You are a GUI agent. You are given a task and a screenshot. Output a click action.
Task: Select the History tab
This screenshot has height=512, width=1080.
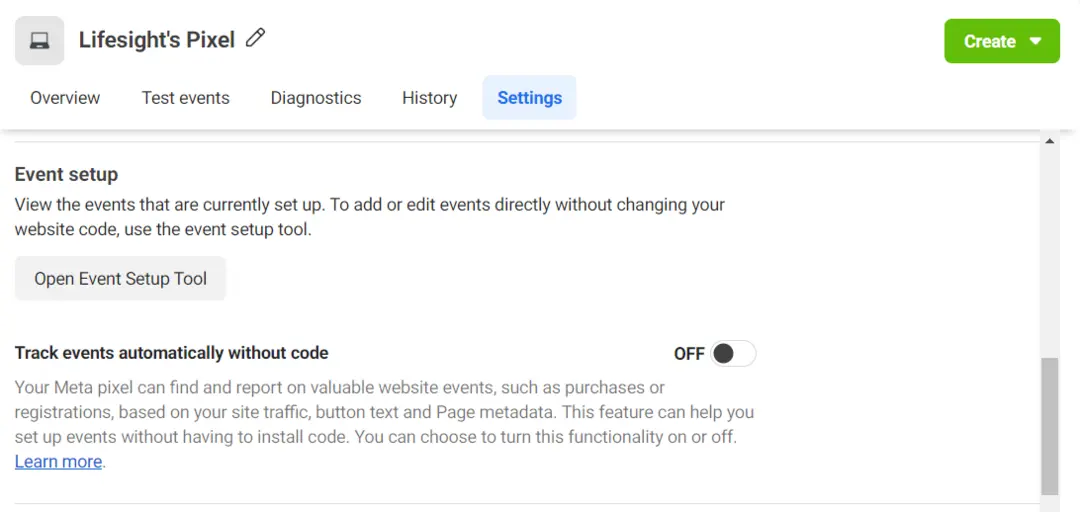coord(430,98)
